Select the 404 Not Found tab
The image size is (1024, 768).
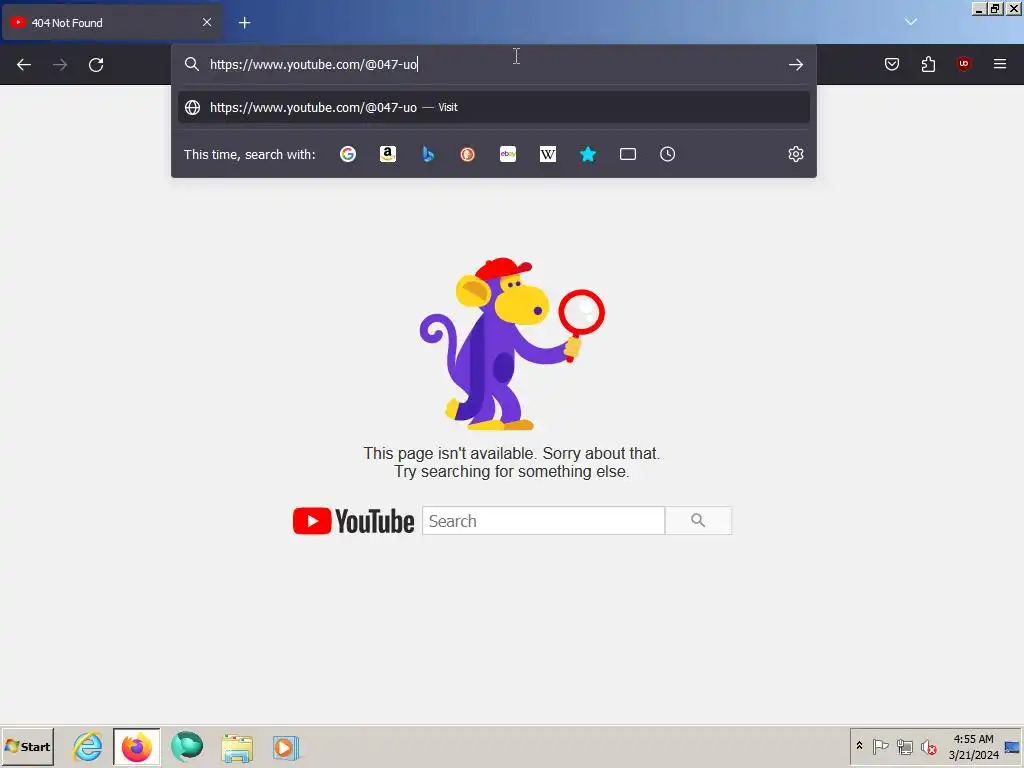112,23
